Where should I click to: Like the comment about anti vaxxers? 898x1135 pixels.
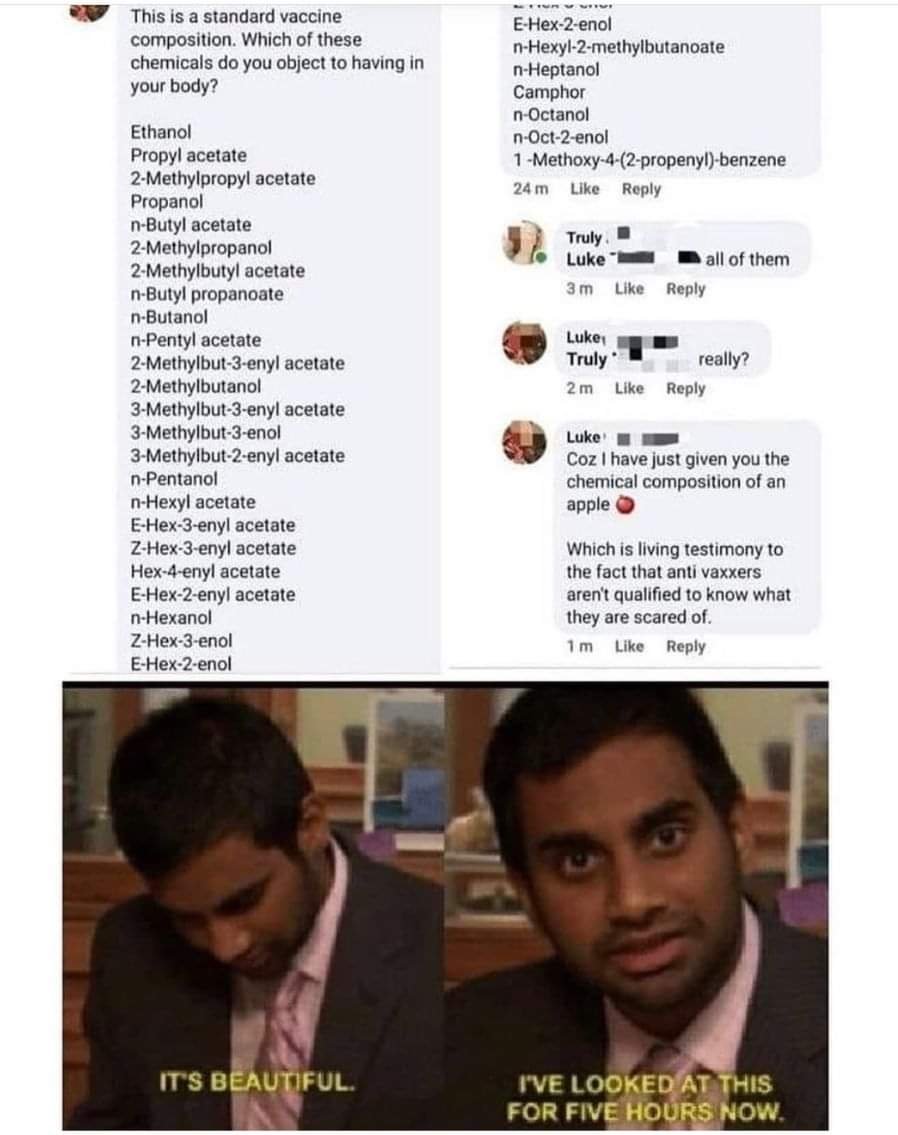click(x=629, y=646)
